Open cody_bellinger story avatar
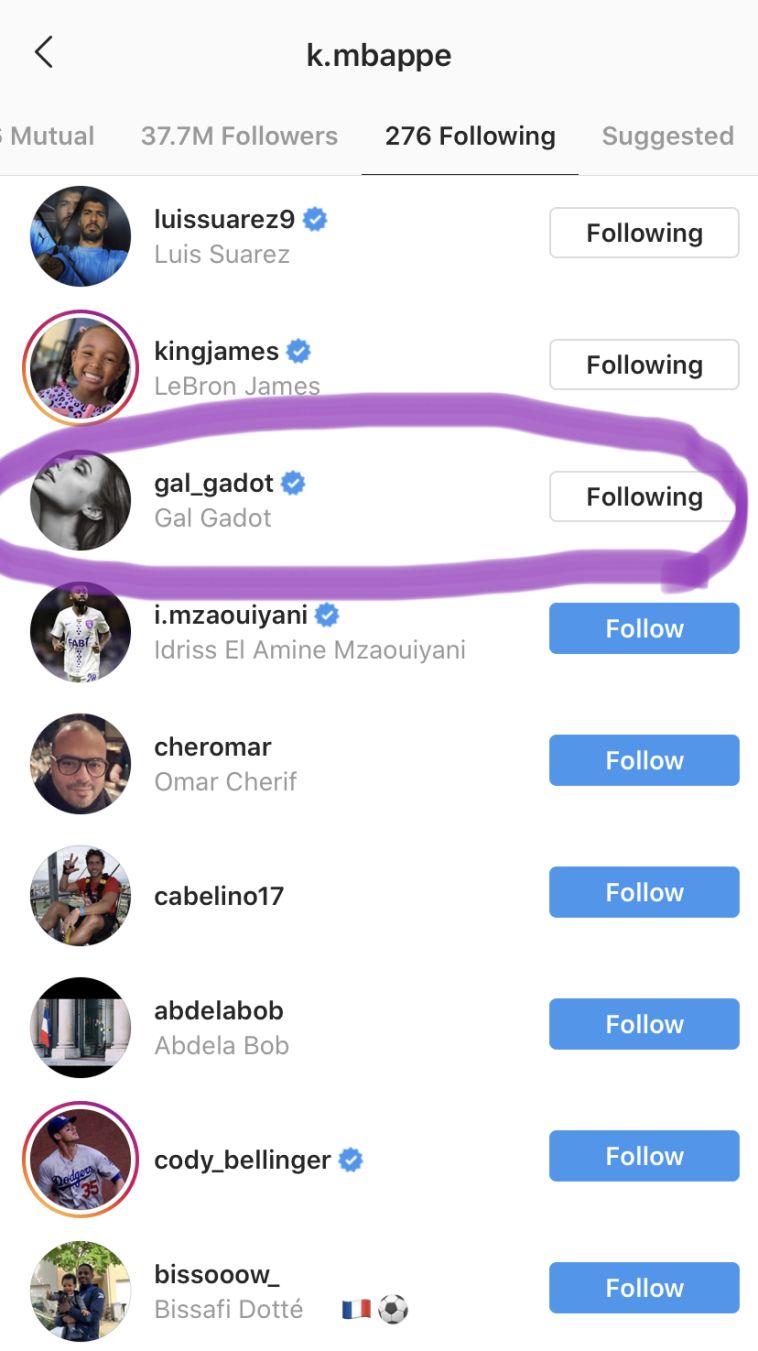Viewport: 758px width, 1351px height. click(x=80, y=1160)
